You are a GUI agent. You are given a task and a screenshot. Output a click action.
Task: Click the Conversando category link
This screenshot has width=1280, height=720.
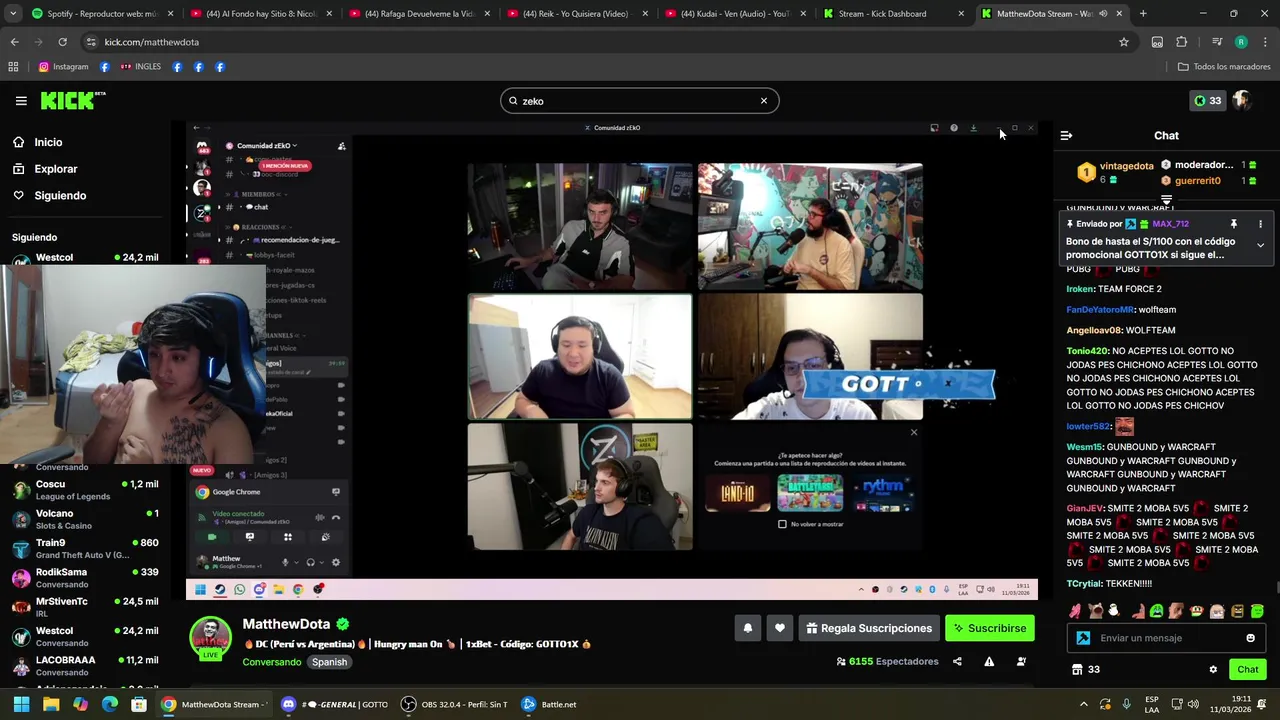coord(271,662)
